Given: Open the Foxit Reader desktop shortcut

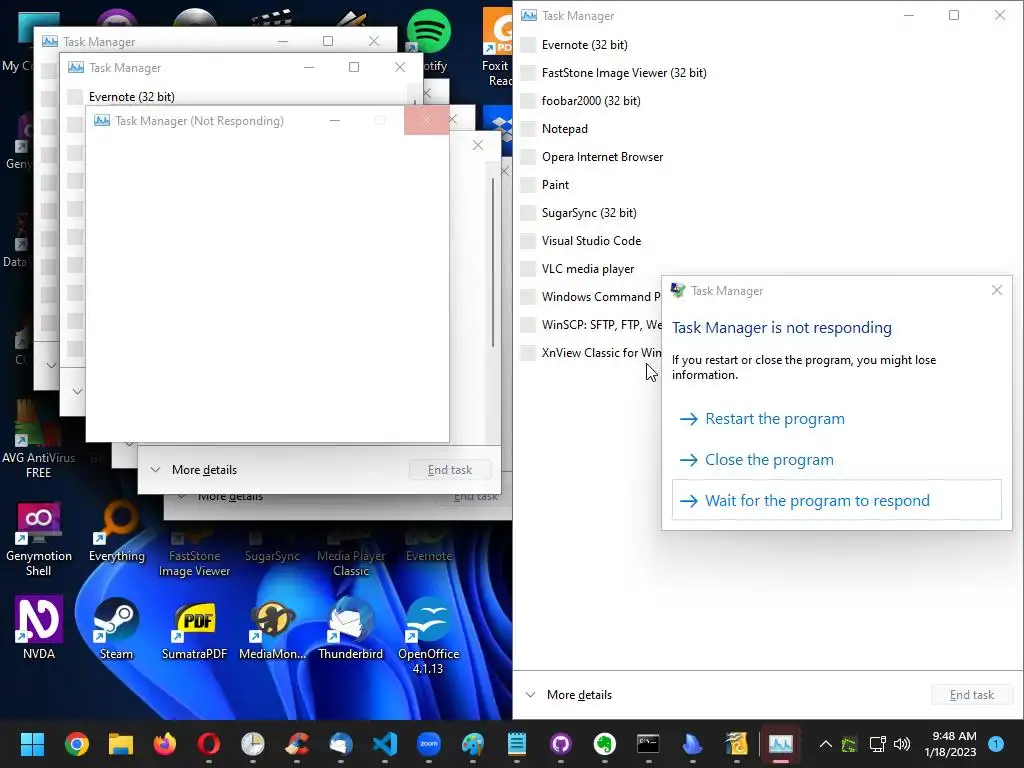Looking at the screenshot, I should click(x=498, y=47).
